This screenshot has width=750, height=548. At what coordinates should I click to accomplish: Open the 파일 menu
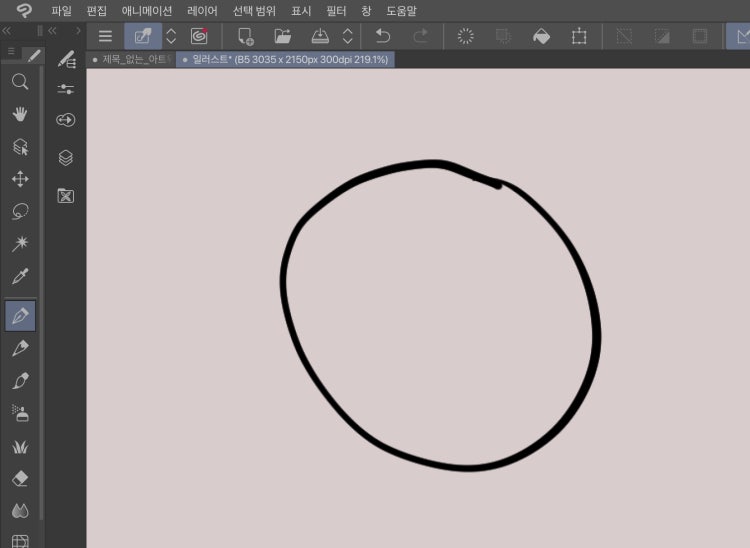pos(61,11)
